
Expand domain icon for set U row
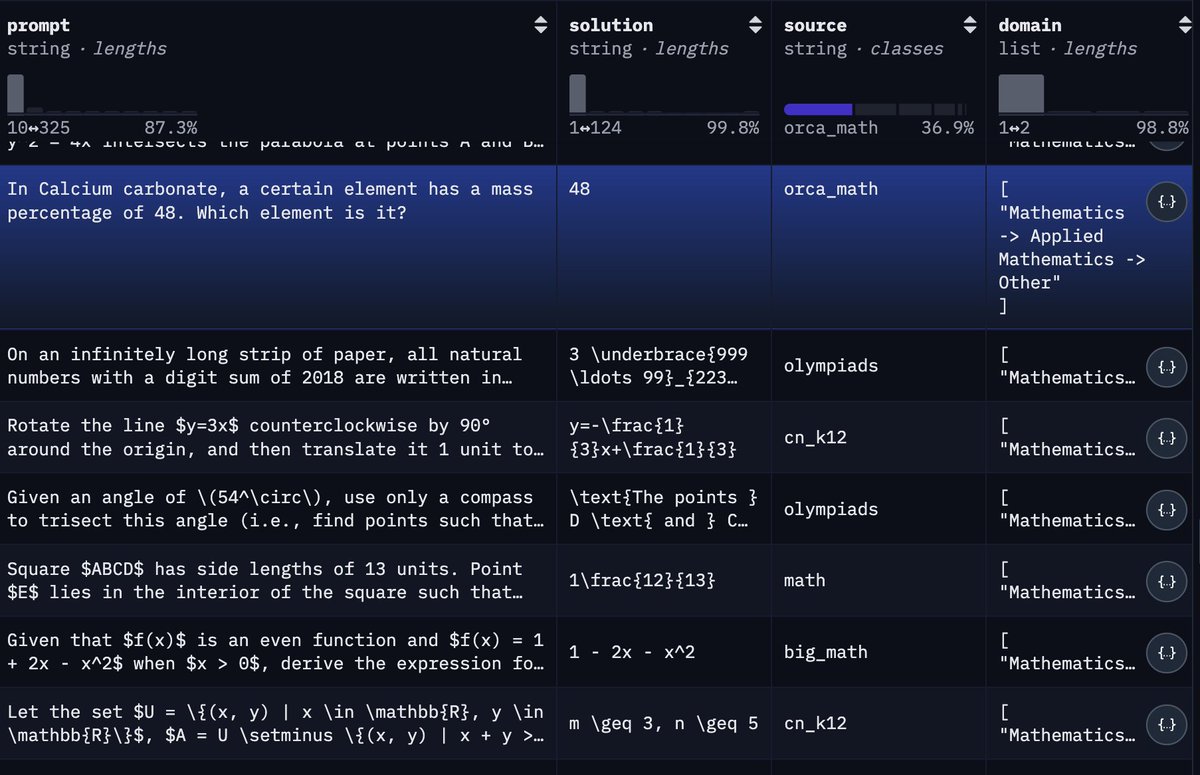pos(1165,724)
